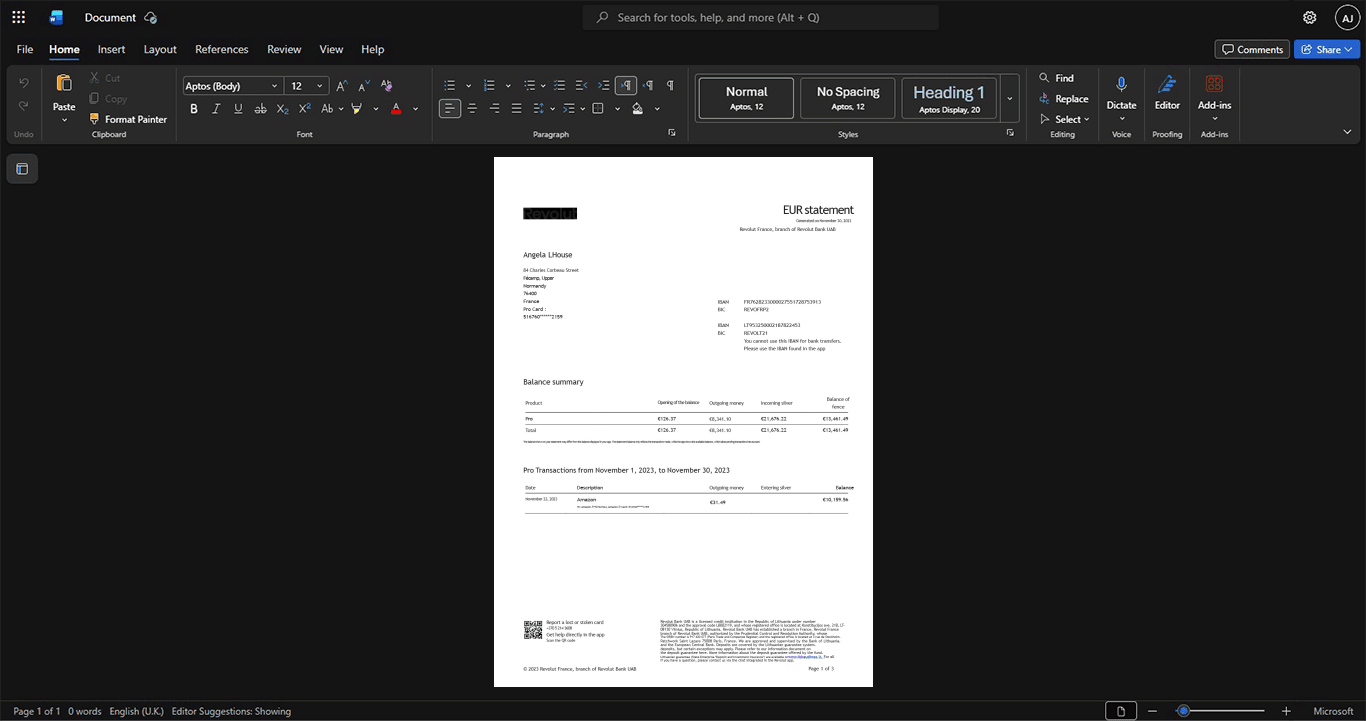
Task: Align the text to the right
Action: [494, 108]
